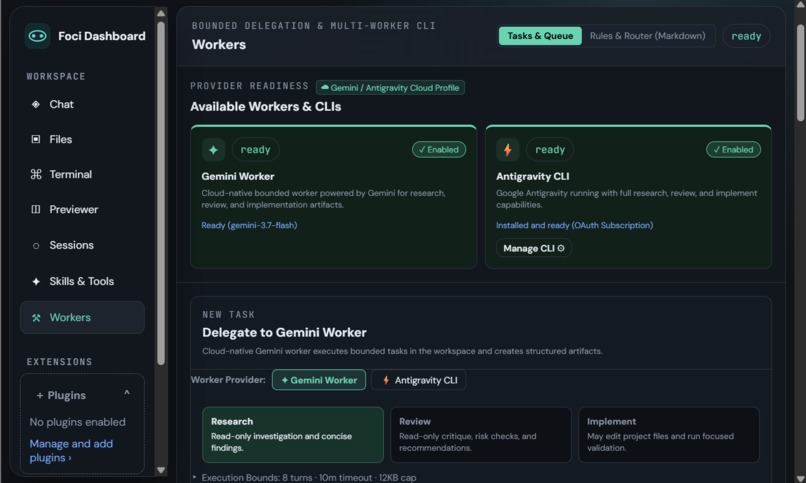
Task: Click sidebar scrollbar up arrow
Action: pyautogui.click(x=161, y=13)
